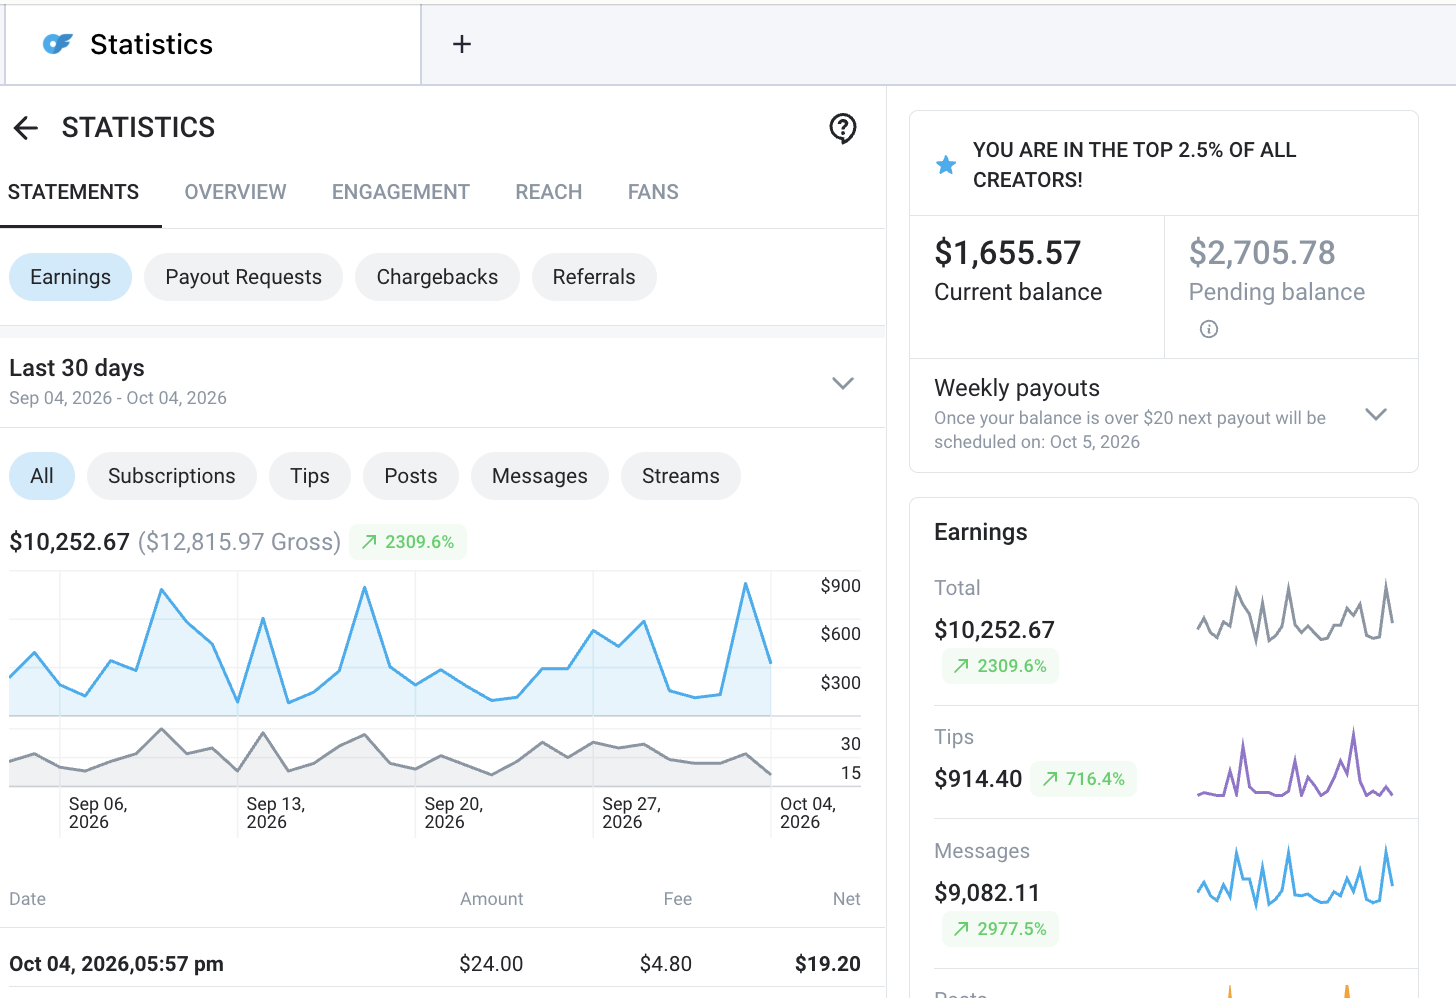Viewport: 1456px width, 998px height.
Task: Click the Amount column header
Action: point(492,899)
